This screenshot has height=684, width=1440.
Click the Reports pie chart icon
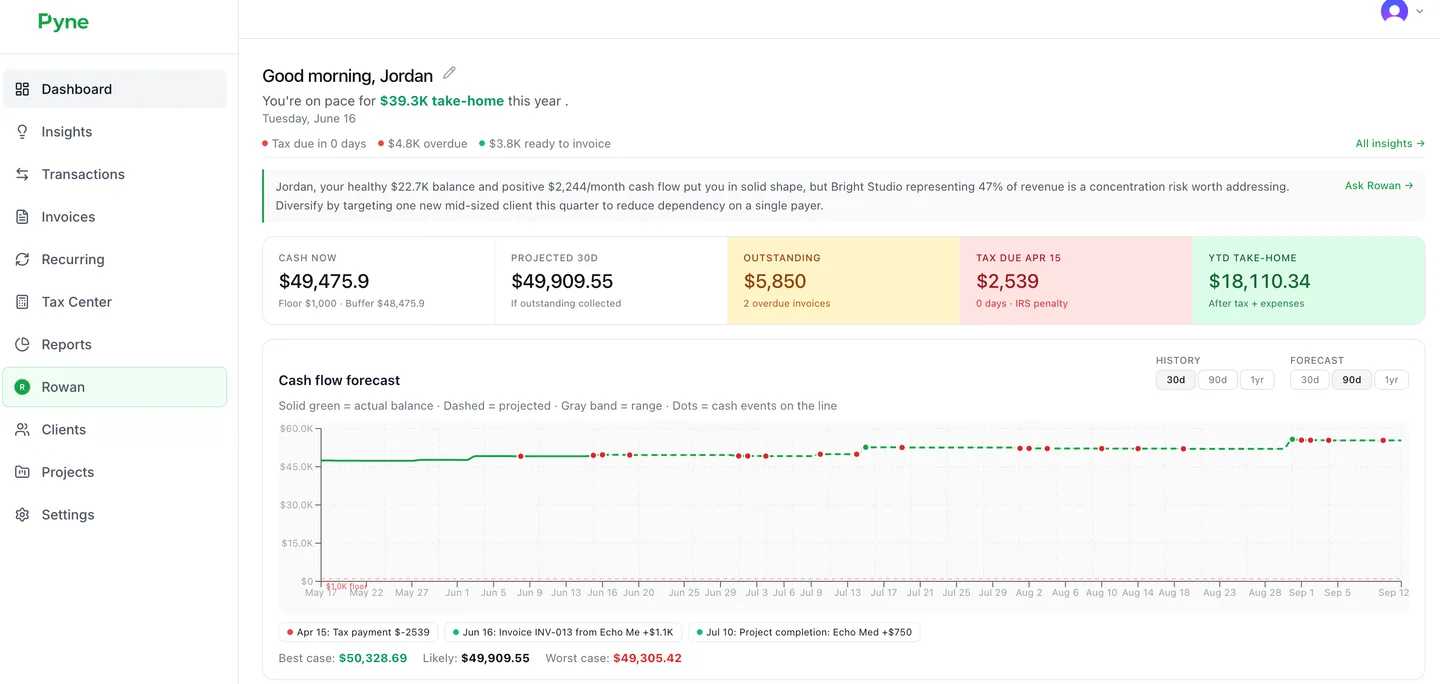pyautogui.click(x=22, y=344)
